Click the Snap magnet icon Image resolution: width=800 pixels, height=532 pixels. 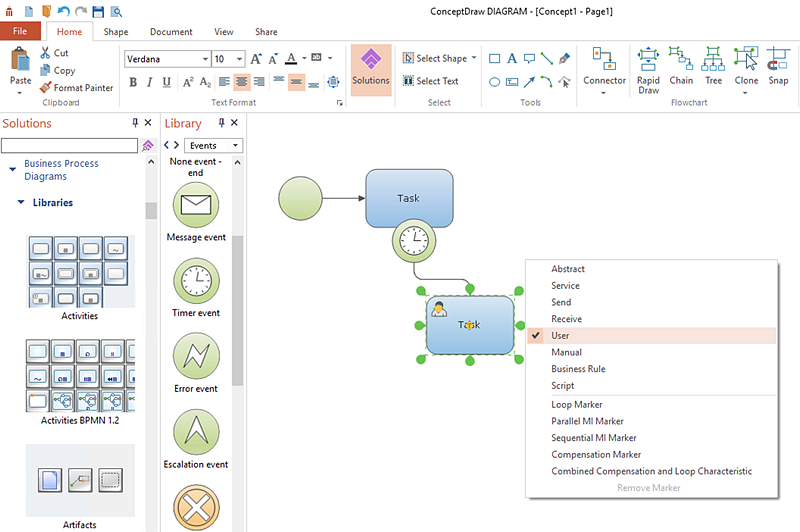778,66
